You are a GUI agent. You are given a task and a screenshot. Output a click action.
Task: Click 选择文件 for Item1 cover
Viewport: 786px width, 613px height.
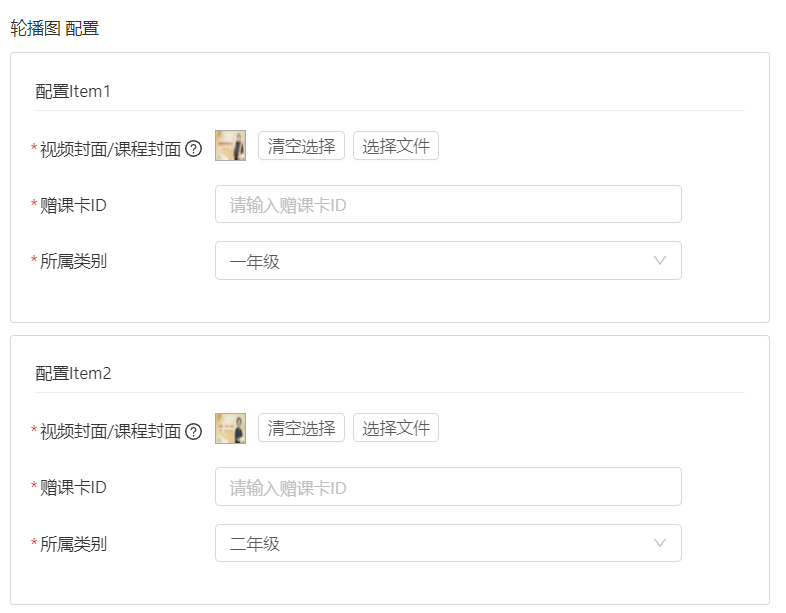396,146
